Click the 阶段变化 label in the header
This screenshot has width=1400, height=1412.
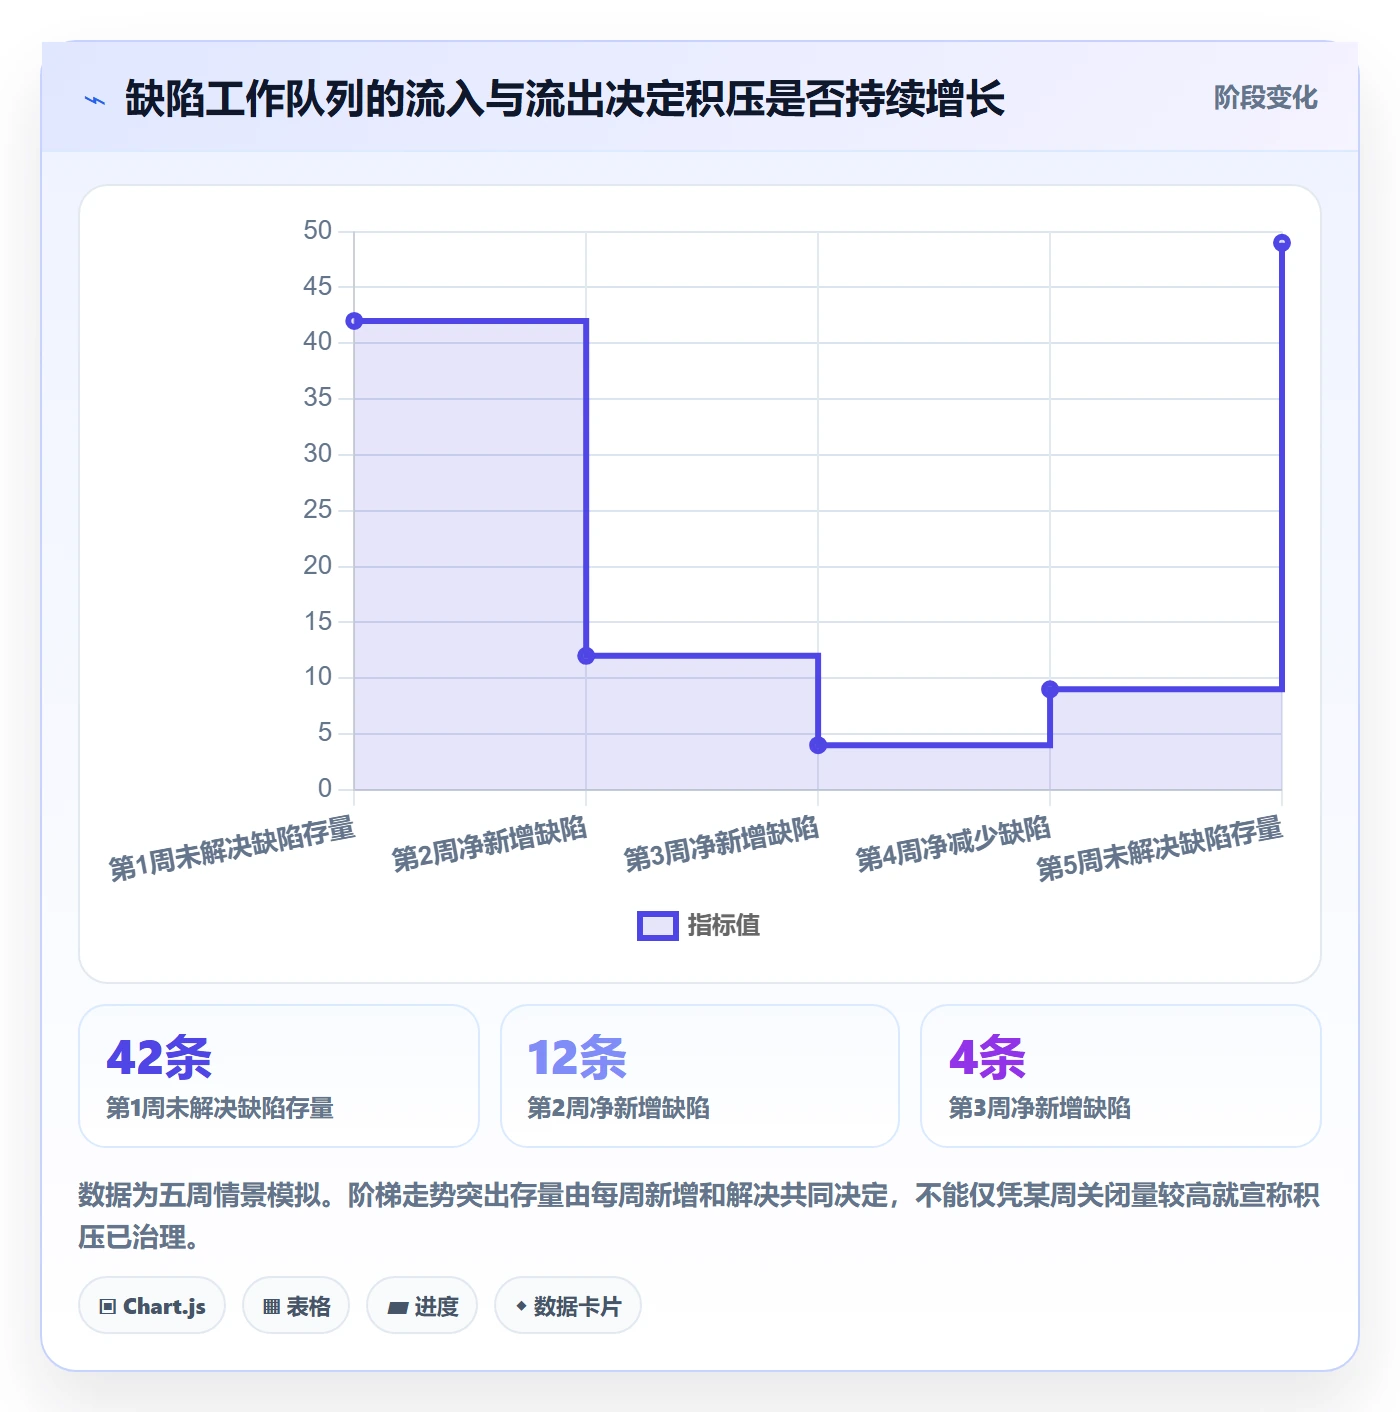pos(1265,98)
